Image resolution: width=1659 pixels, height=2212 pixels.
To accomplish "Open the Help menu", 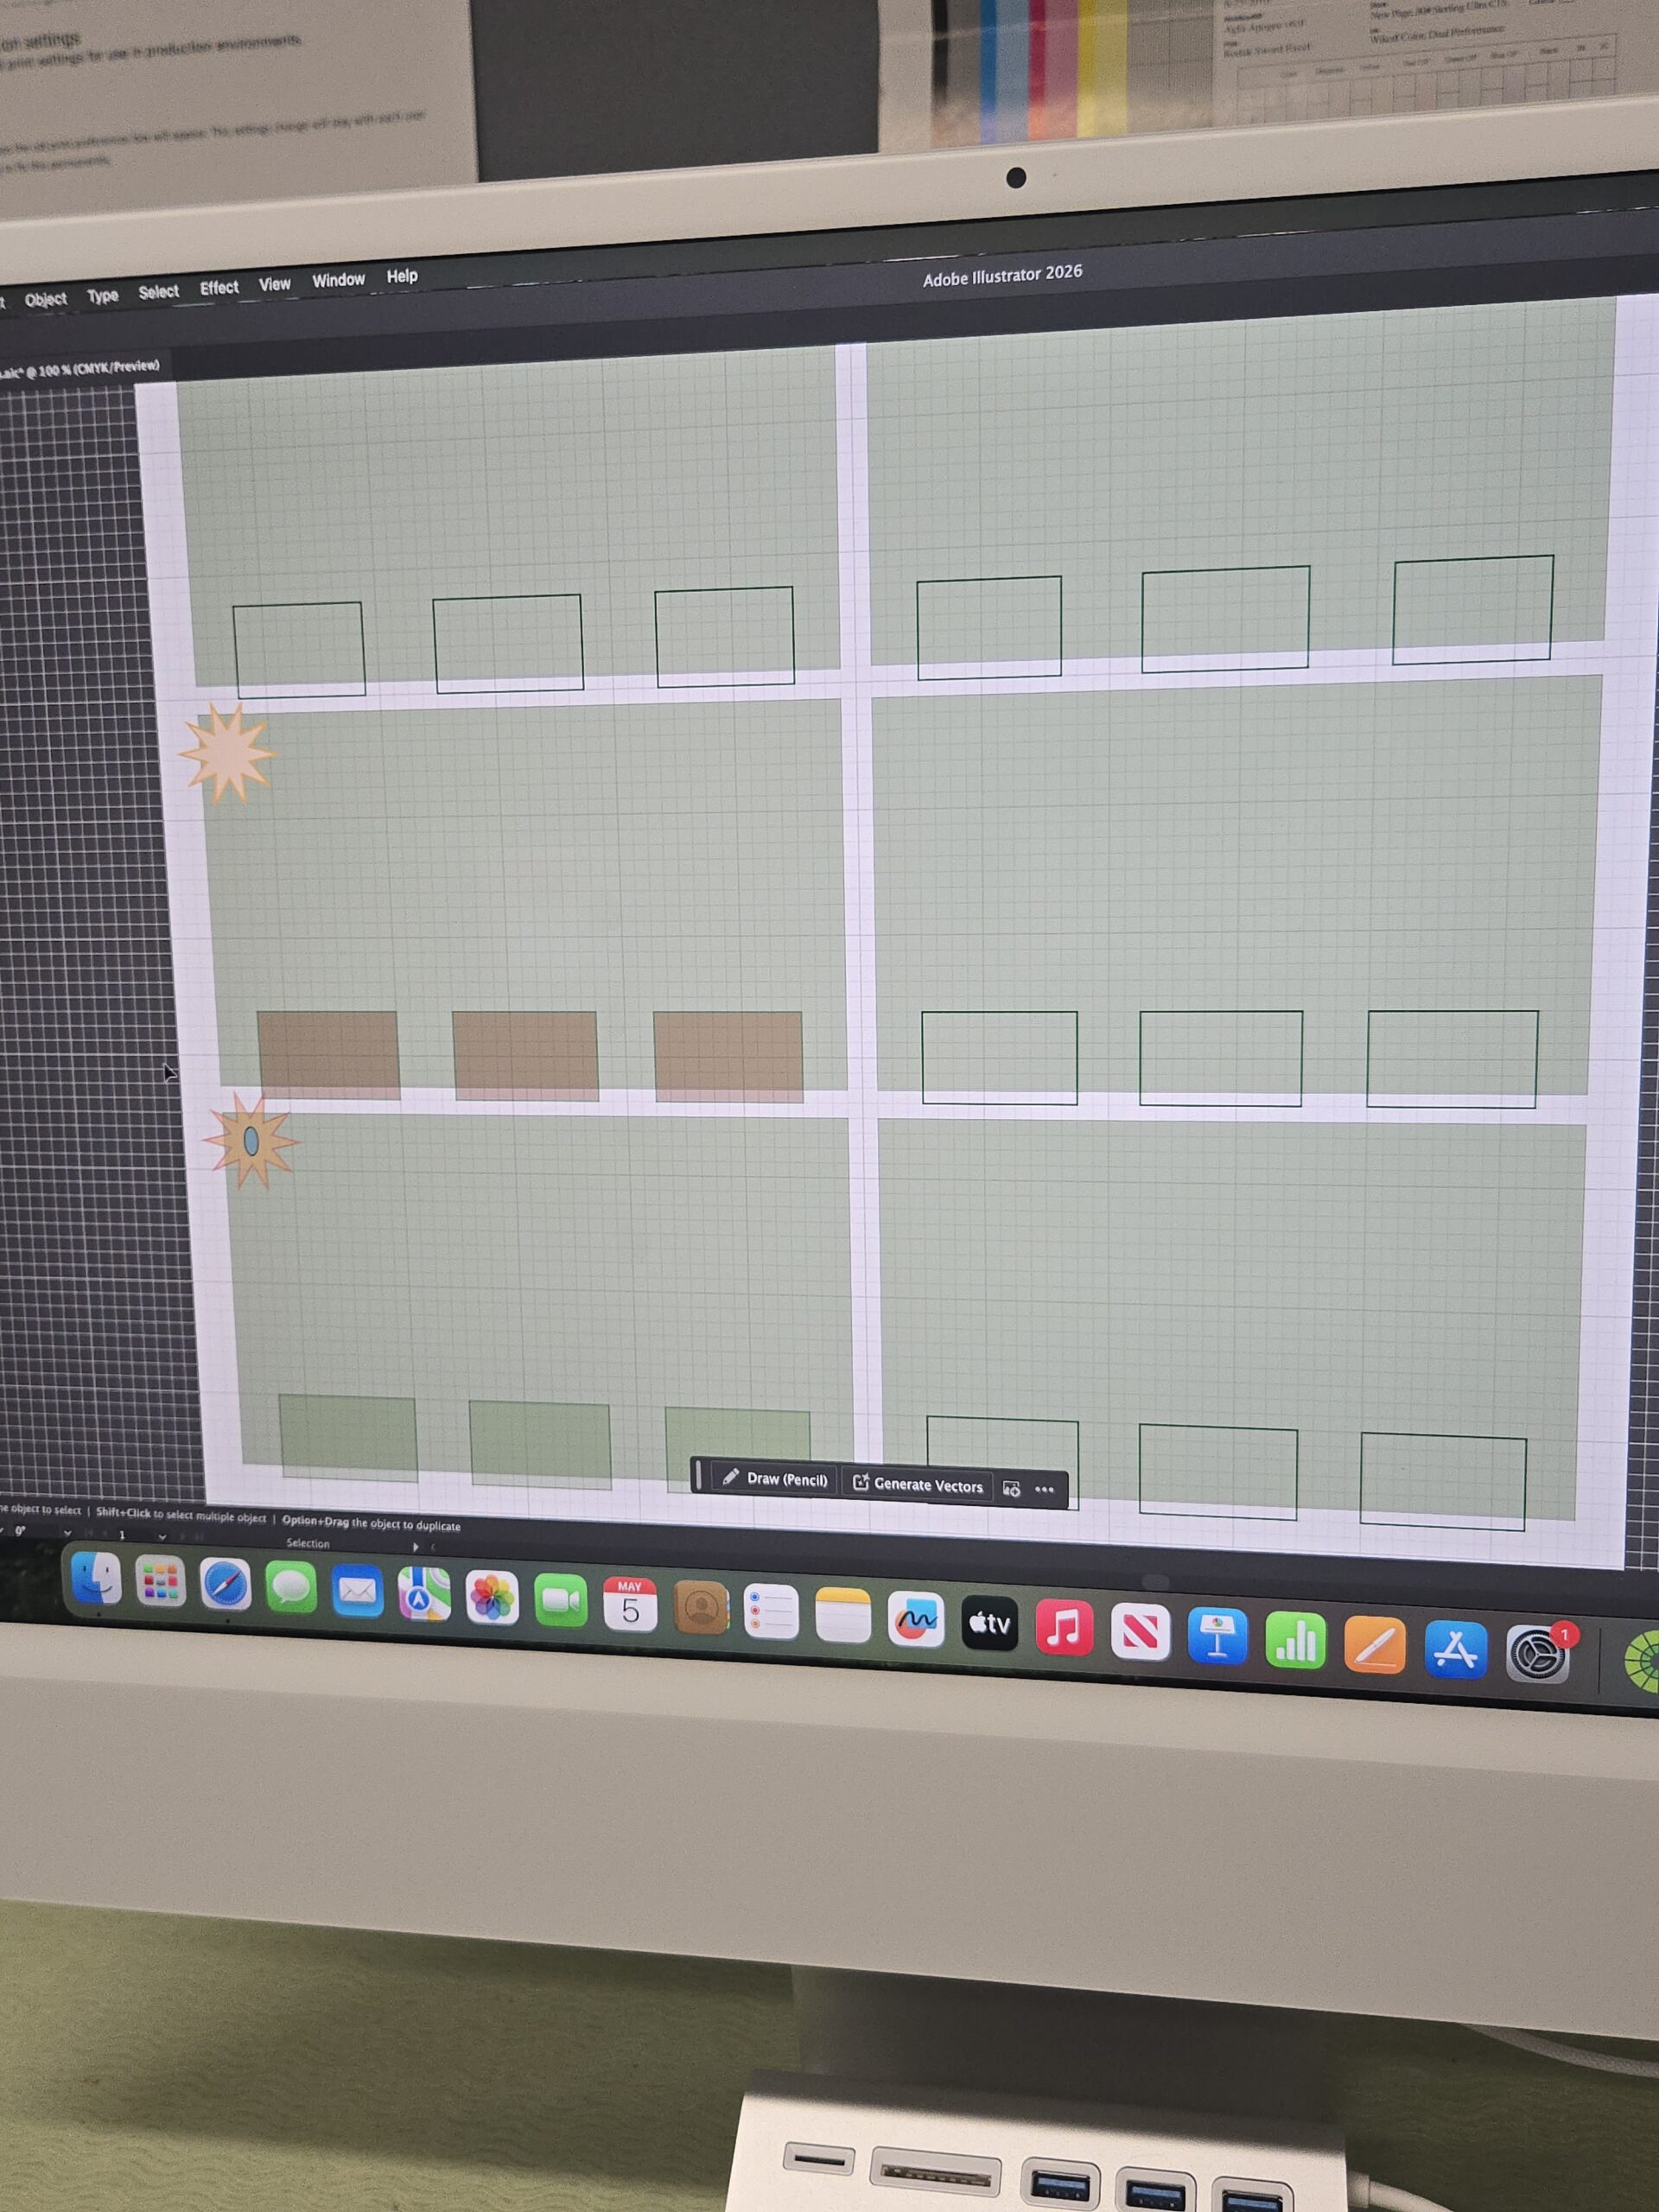I will [402, 276].
